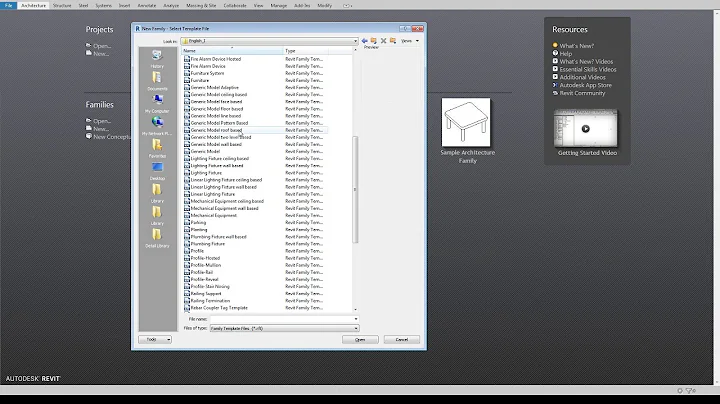Switch to the Manage ribbon tab
The image size is (720, 404).
point(279,6)
